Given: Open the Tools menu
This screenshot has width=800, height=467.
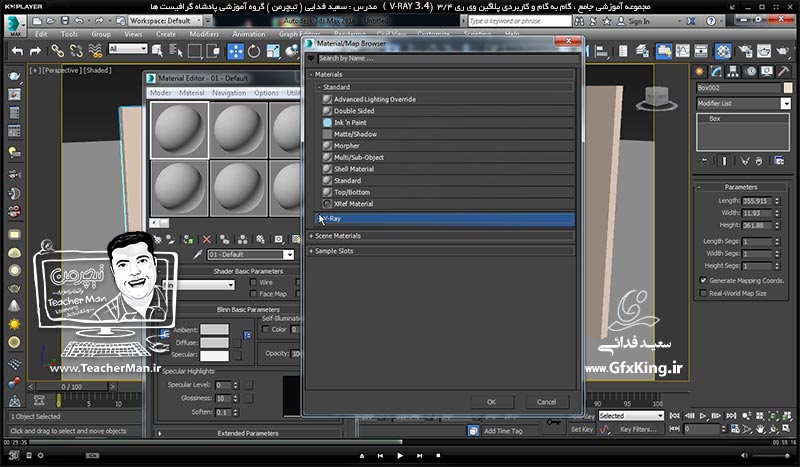Looking at the screenshot, I should pos(69,34).
